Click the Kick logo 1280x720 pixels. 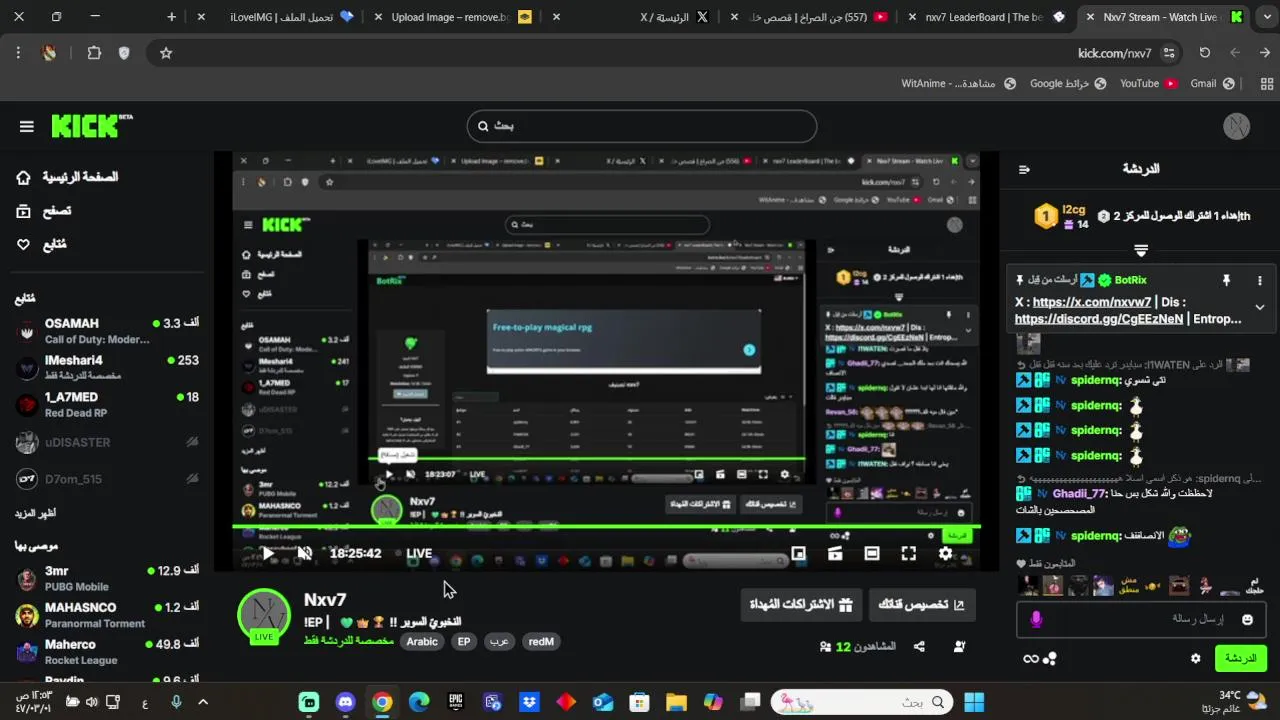[x=92, y=126]
